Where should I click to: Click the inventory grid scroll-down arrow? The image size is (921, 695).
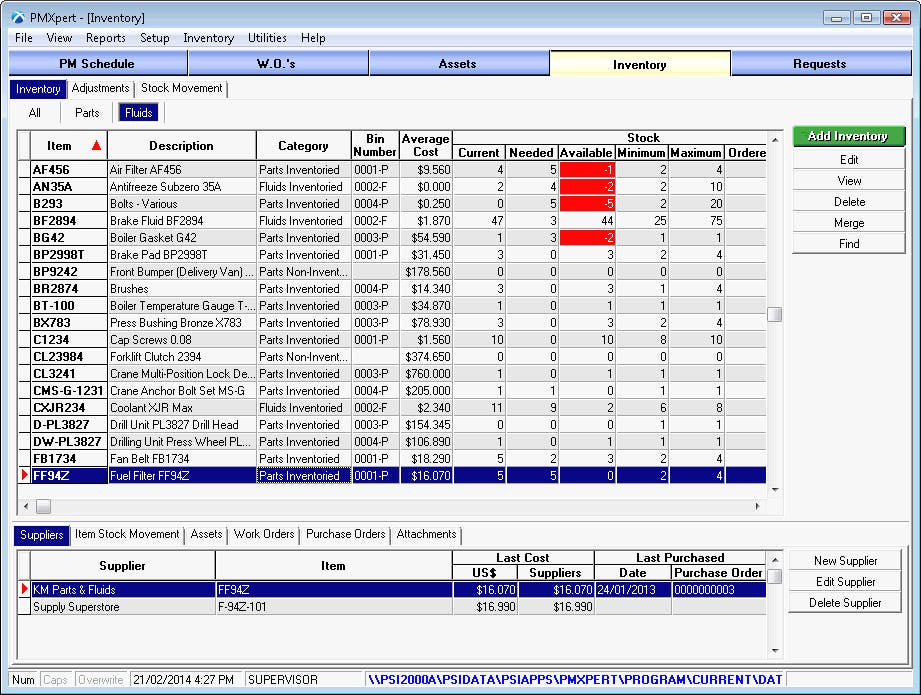coord(775,489)
